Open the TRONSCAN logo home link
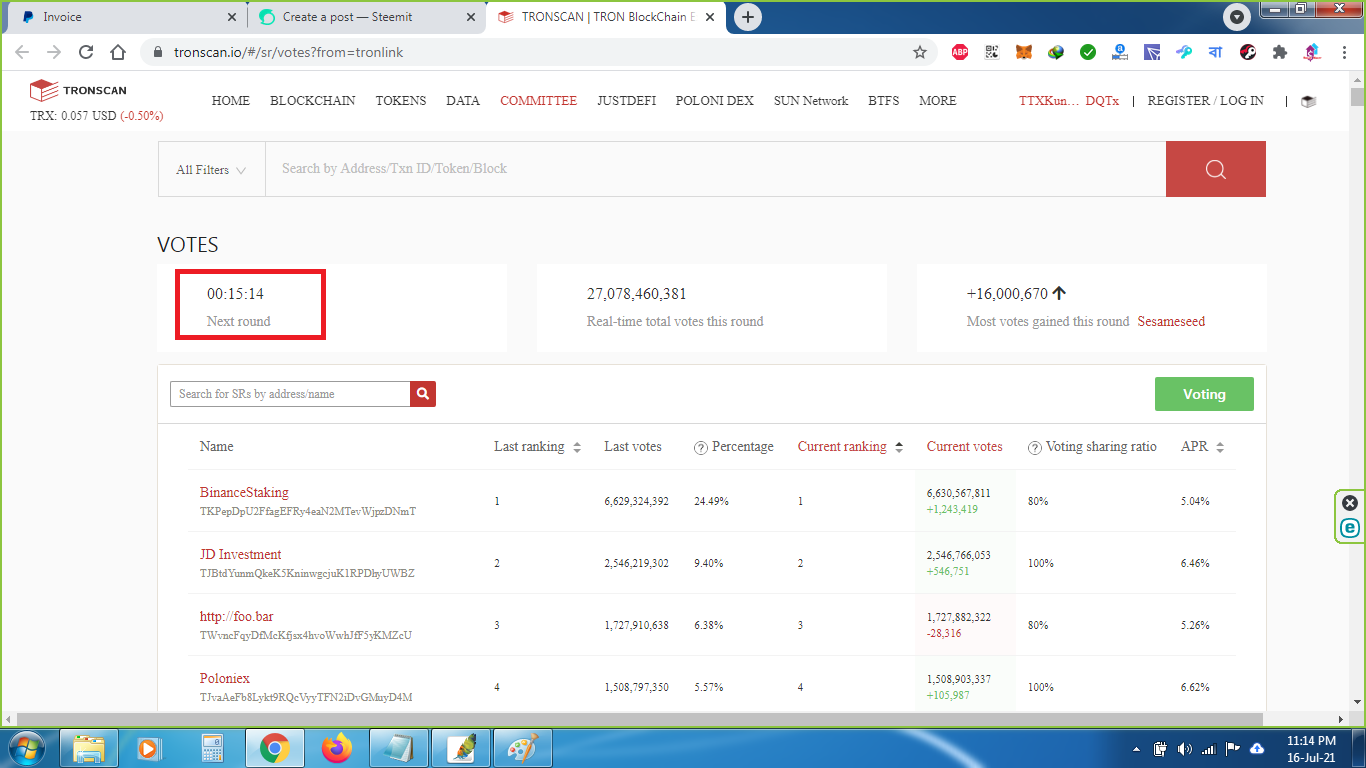 78,91
